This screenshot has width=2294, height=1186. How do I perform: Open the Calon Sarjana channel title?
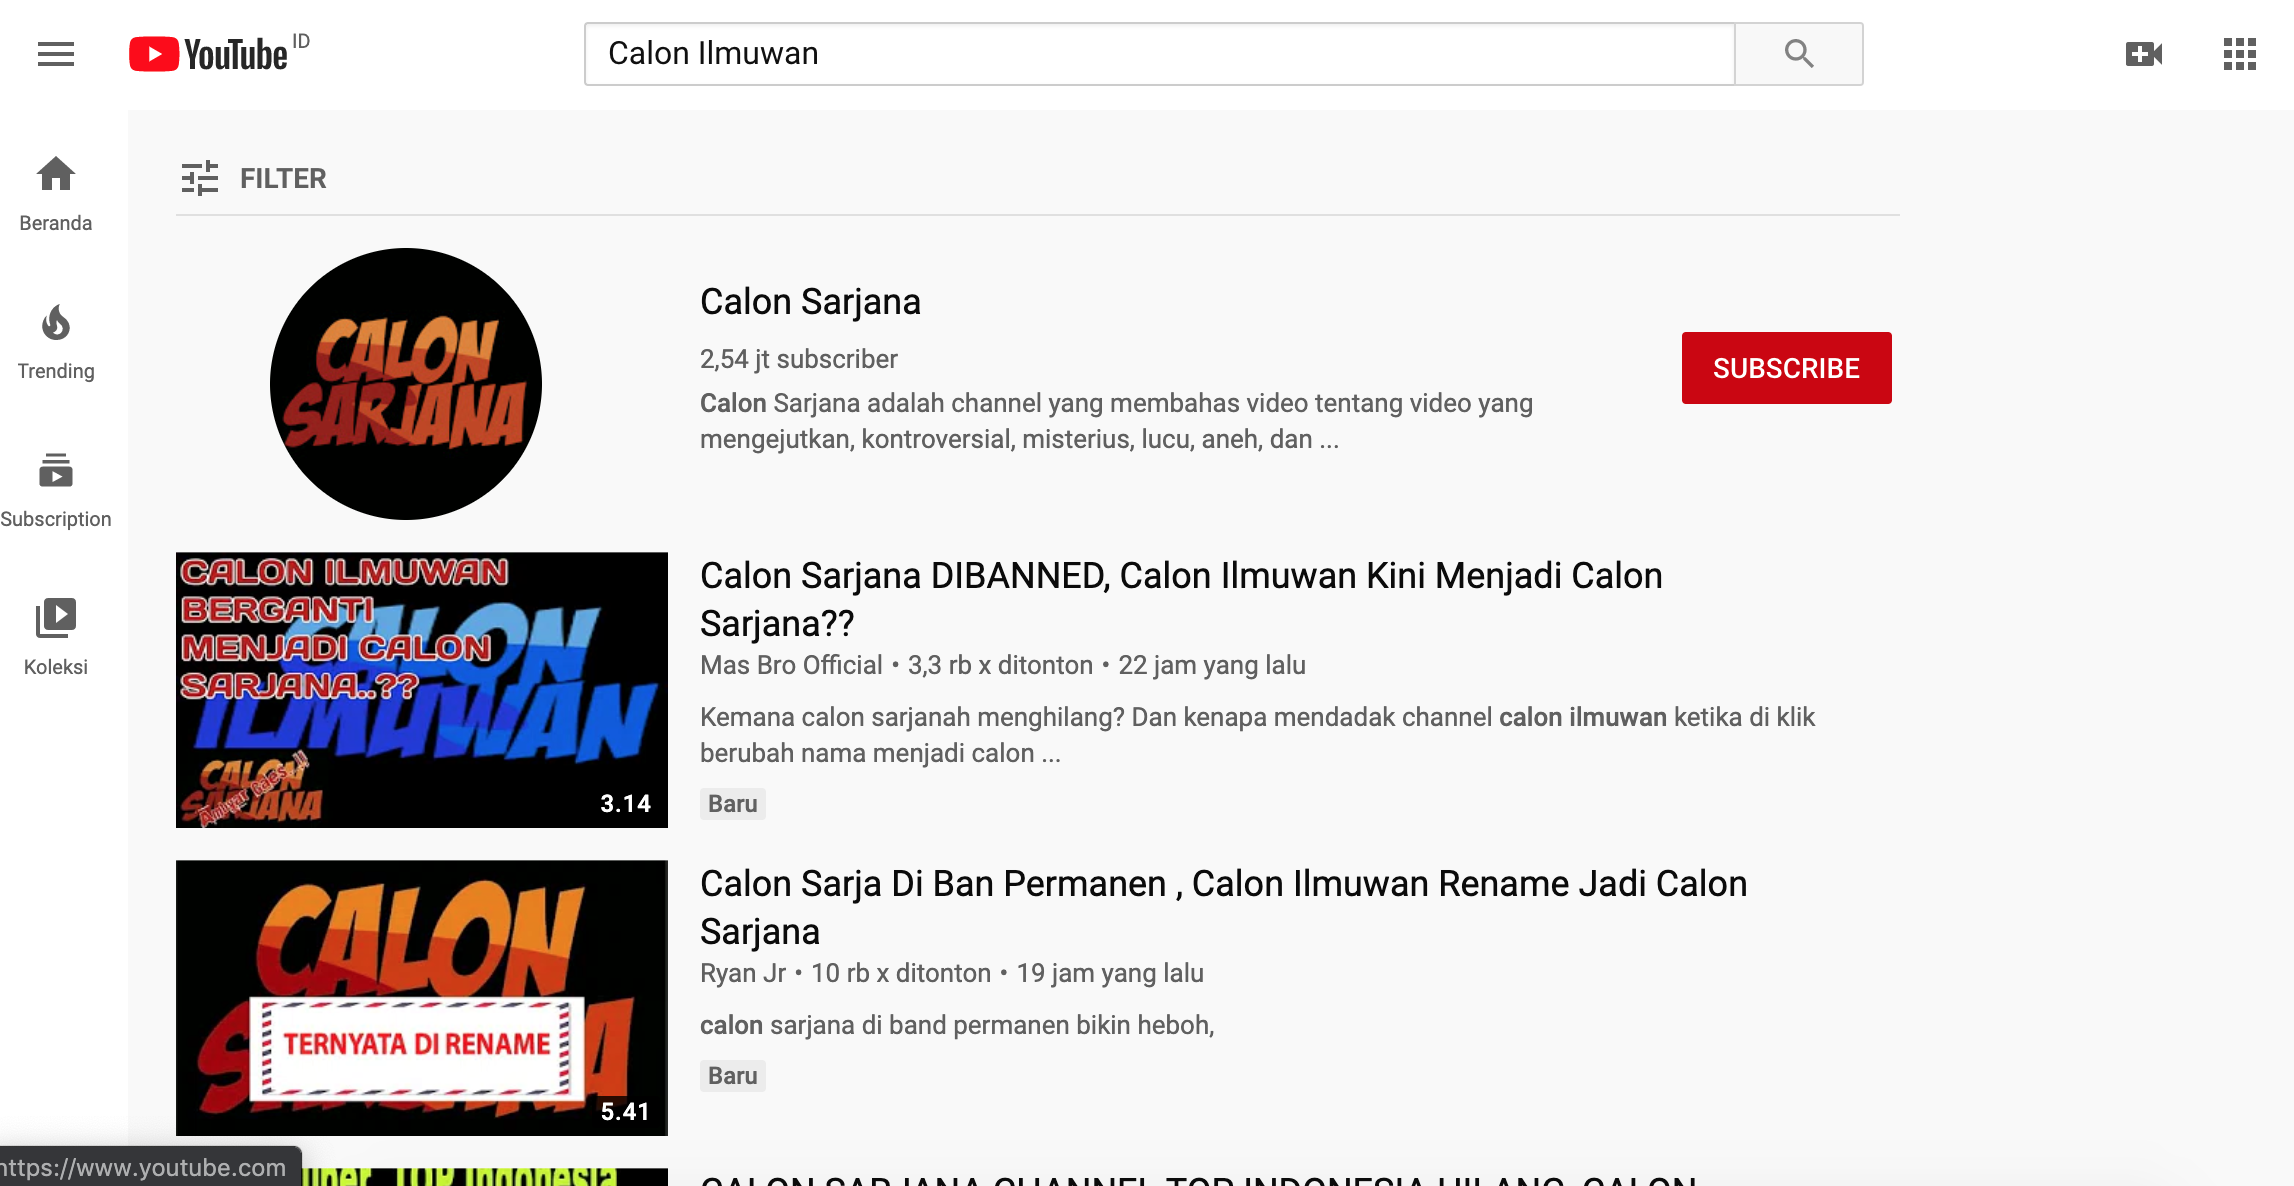[810, 302]
